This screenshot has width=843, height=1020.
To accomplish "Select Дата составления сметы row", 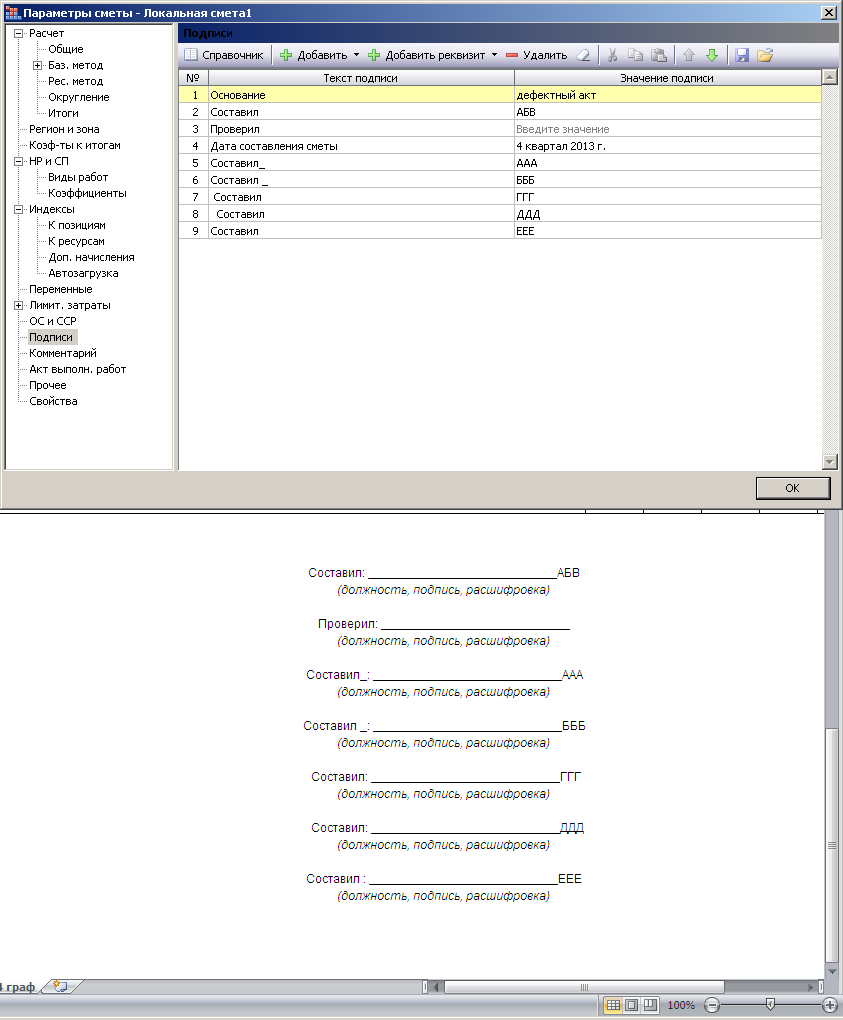I will pos(361,146).
